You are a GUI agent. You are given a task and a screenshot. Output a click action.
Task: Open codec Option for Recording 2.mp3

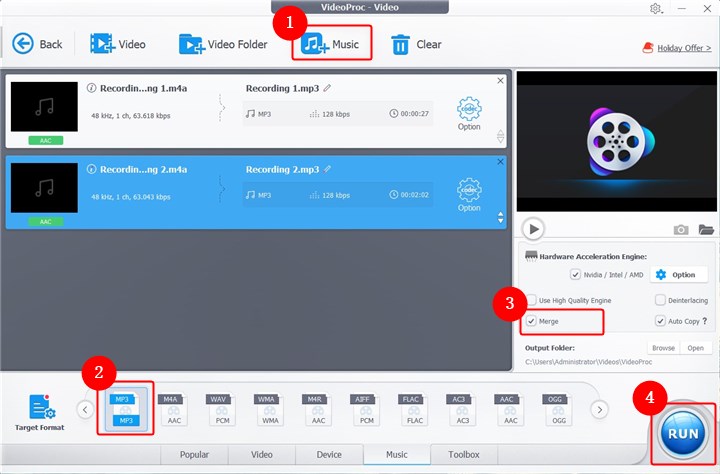click(x=469, y=195)
